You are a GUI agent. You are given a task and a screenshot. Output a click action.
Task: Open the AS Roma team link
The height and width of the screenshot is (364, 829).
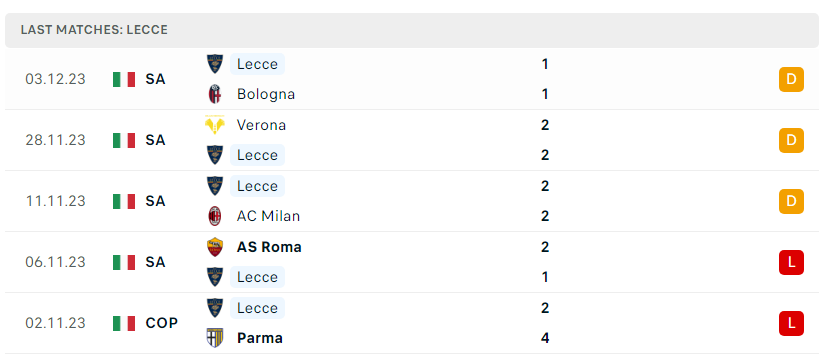coord(269,247)
